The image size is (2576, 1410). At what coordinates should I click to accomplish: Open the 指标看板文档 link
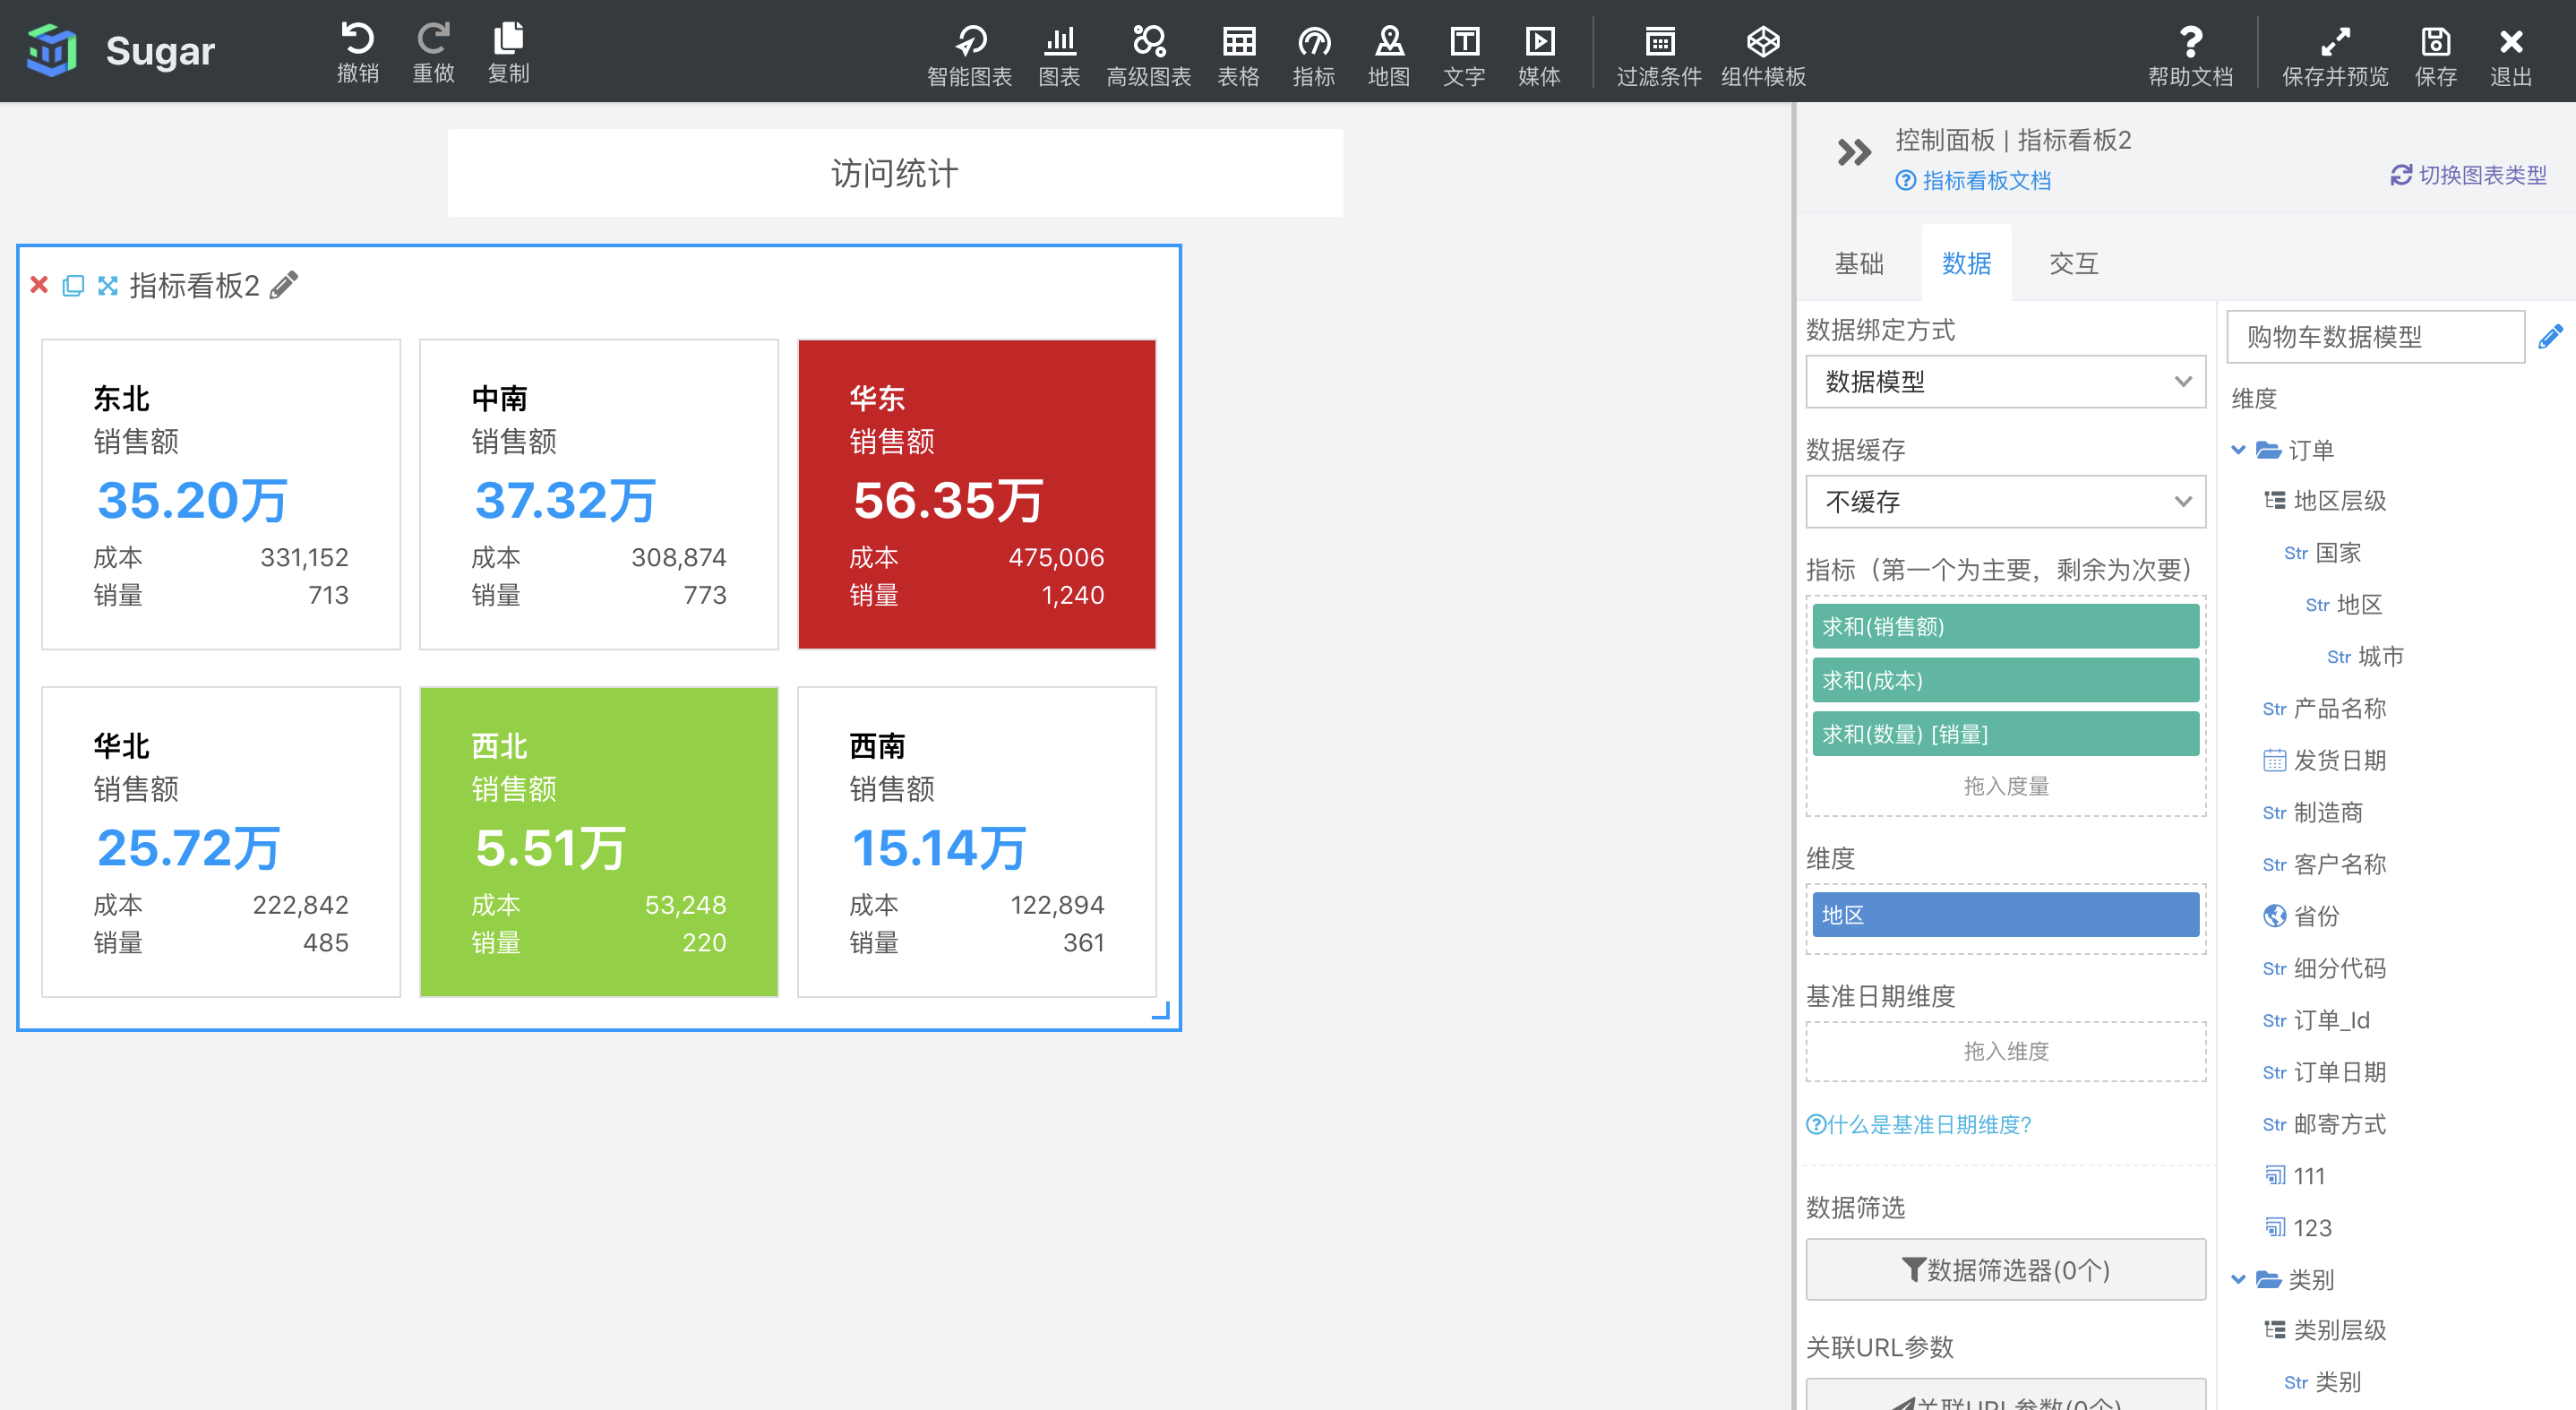click(1974, 180)
